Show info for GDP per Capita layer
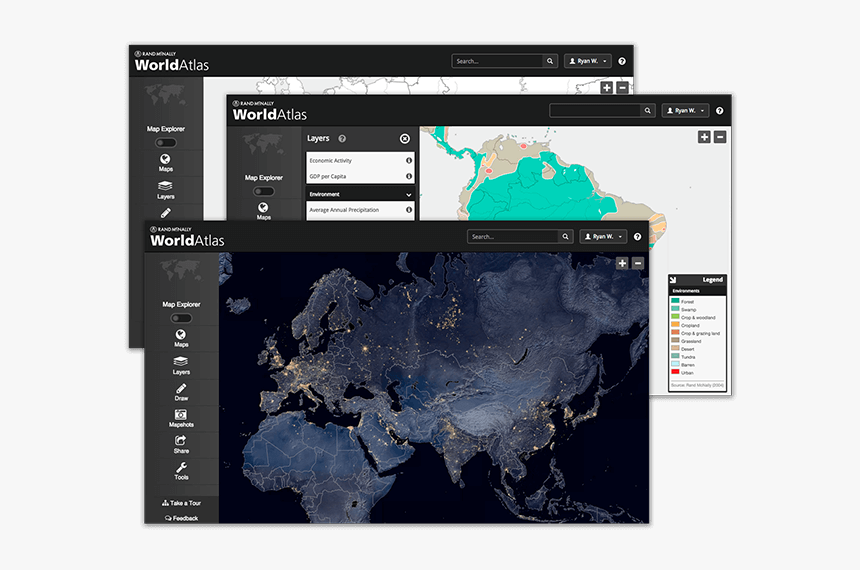 click(x=409, y=176)
